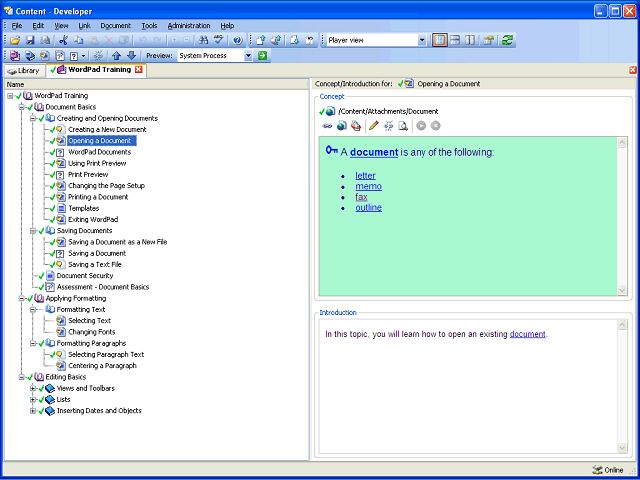Click the Check In document icon
The width and height of the screenshot is (640, 480).
(260, 40)
